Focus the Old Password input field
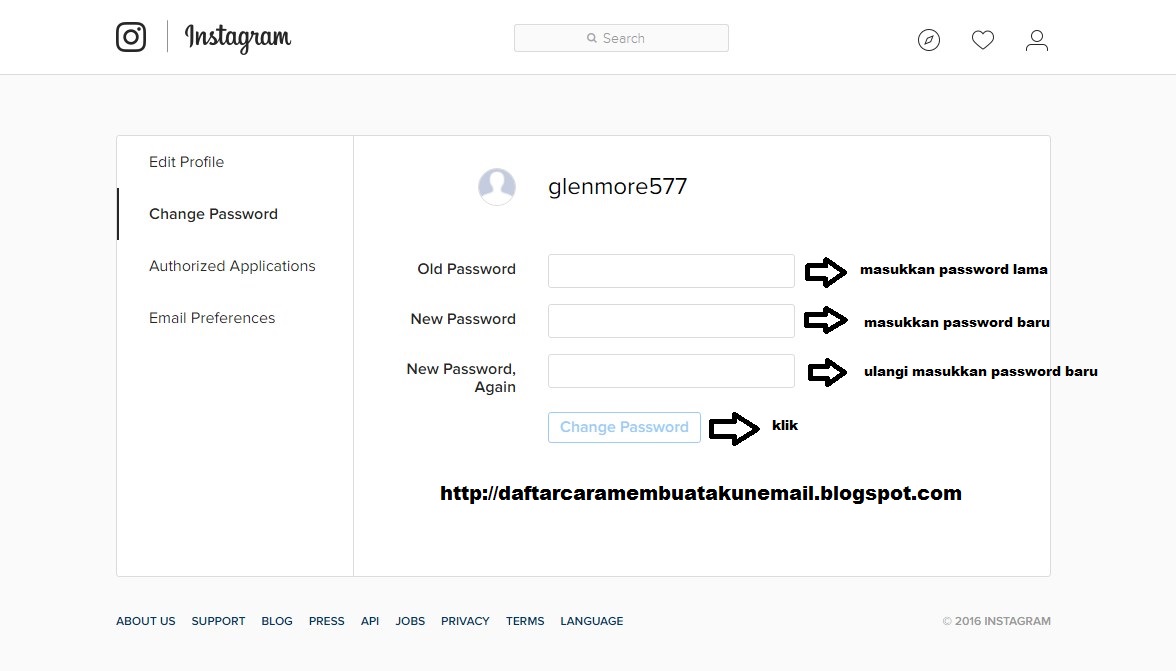 pos(670,270)
